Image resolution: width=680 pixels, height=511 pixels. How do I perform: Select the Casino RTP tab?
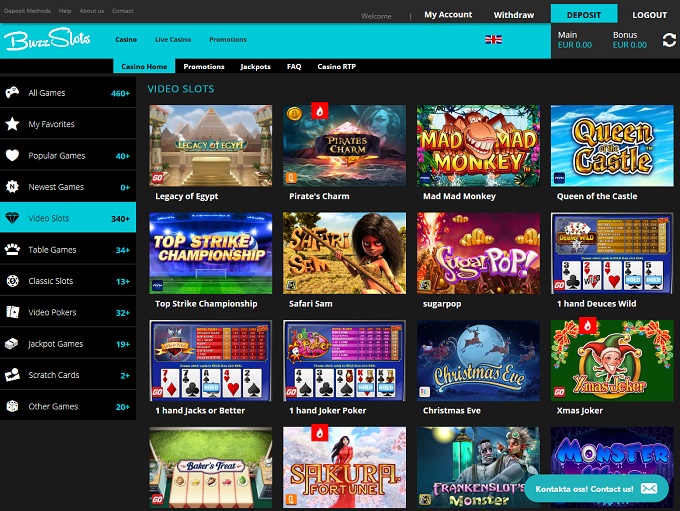[x=336, y=66]
